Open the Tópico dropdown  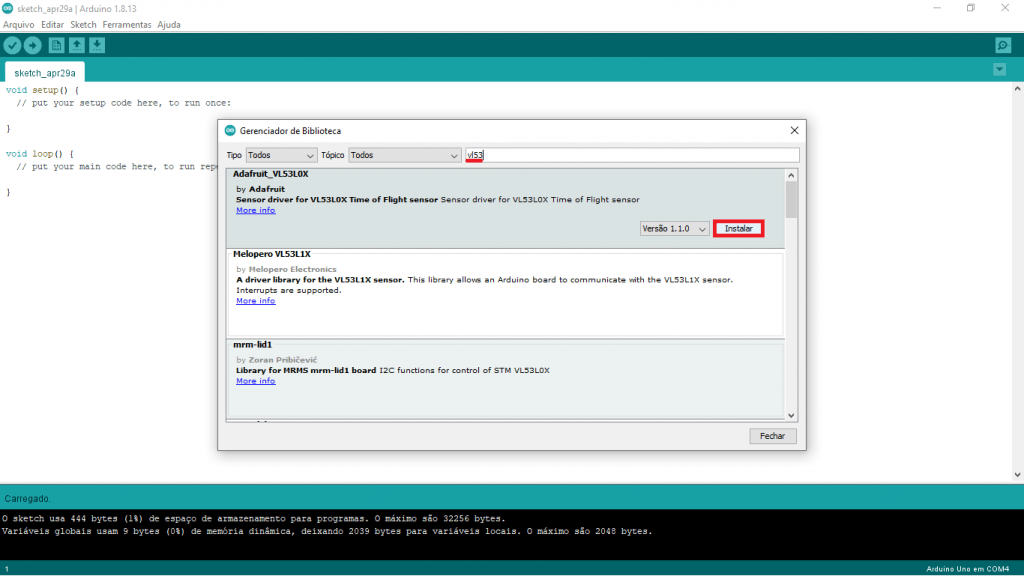(x=403, y=155)
